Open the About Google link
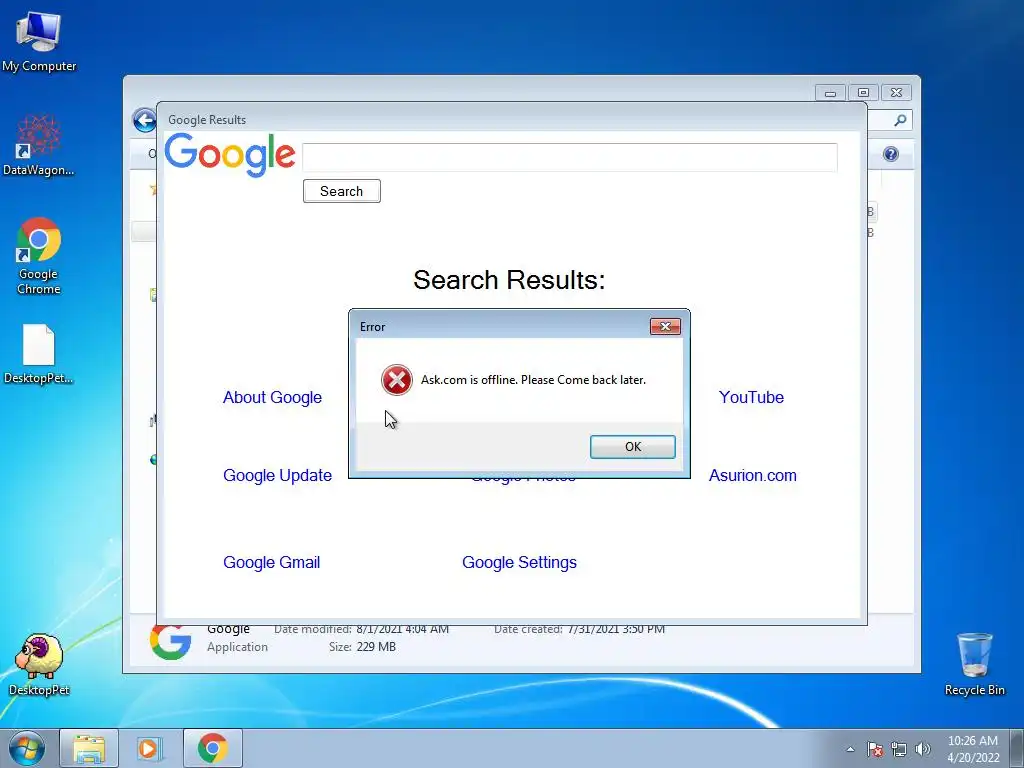 click(x=272, y=398)
